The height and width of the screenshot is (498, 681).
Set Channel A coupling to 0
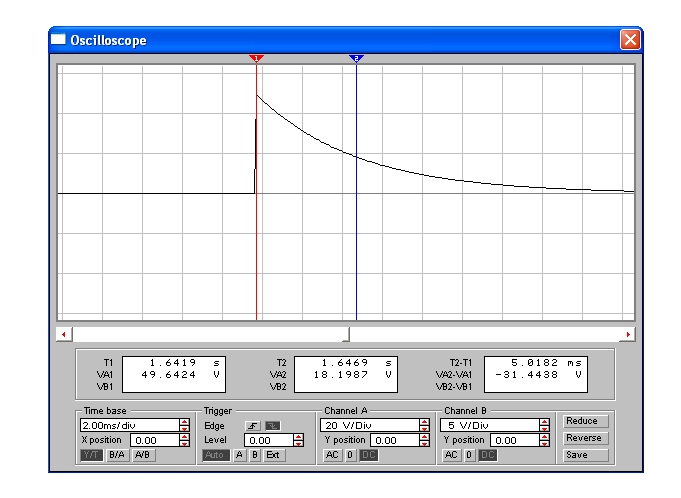350,455
